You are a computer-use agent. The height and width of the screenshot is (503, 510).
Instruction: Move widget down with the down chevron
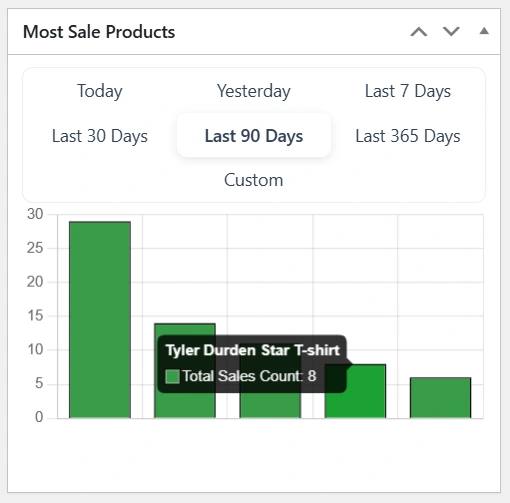[451, 32]
